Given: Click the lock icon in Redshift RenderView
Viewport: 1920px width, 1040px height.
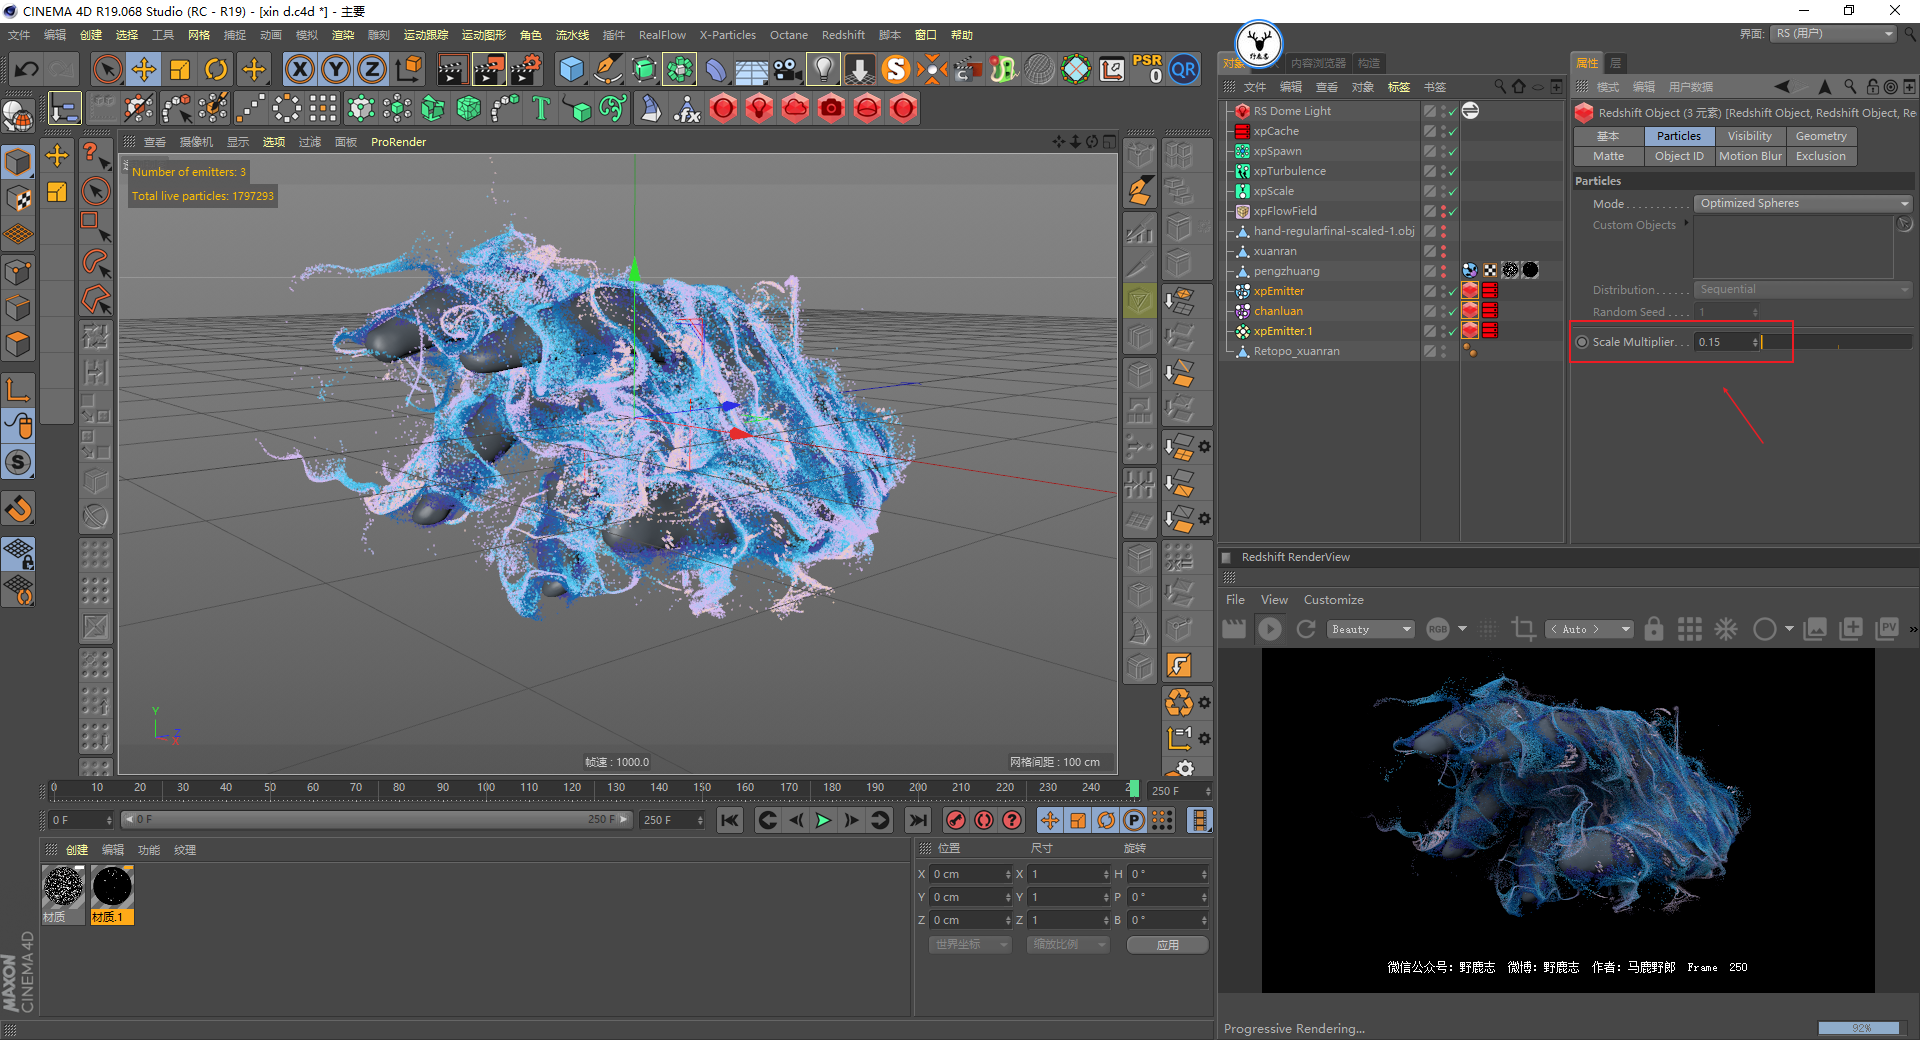Looking at the screenshot, I should pyautogui.click(x=1654, y=629).
